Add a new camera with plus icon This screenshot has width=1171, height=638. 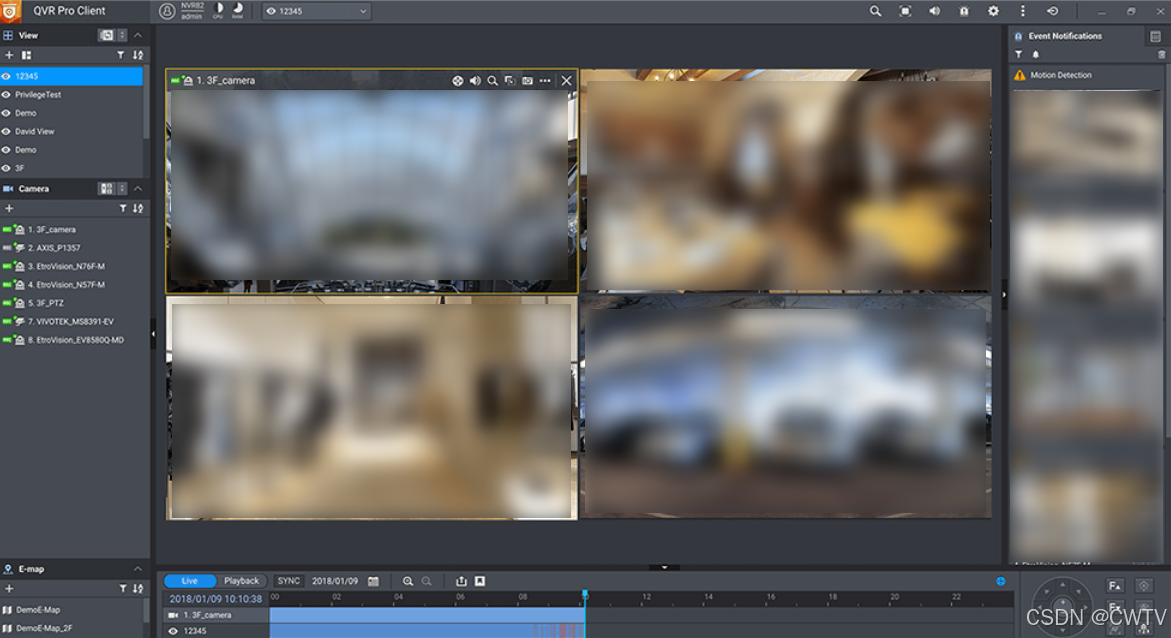coord(9,208)
